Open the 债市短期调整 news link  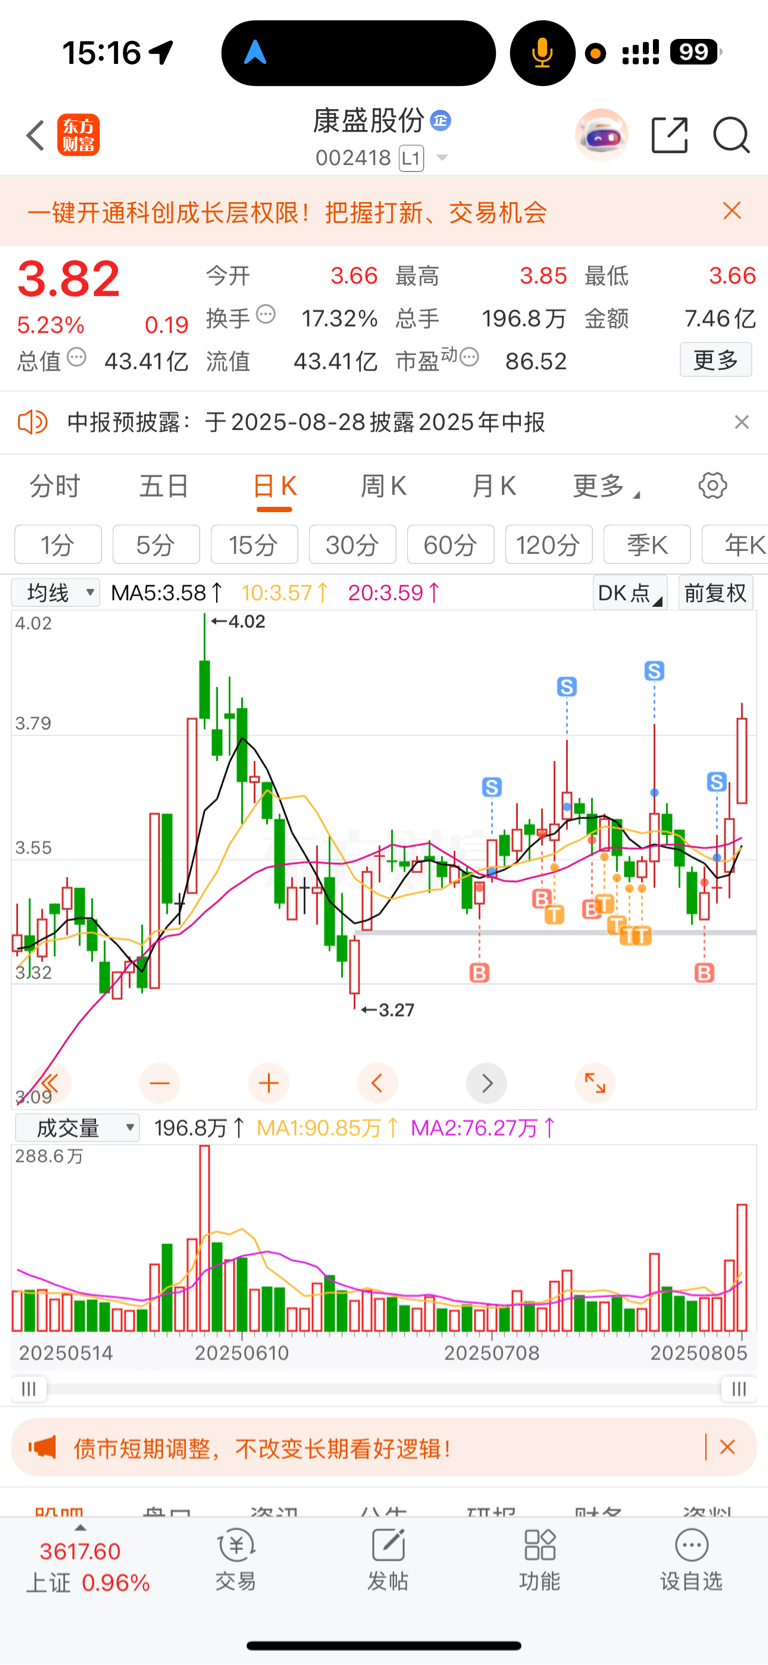(x=262, y=1448)
